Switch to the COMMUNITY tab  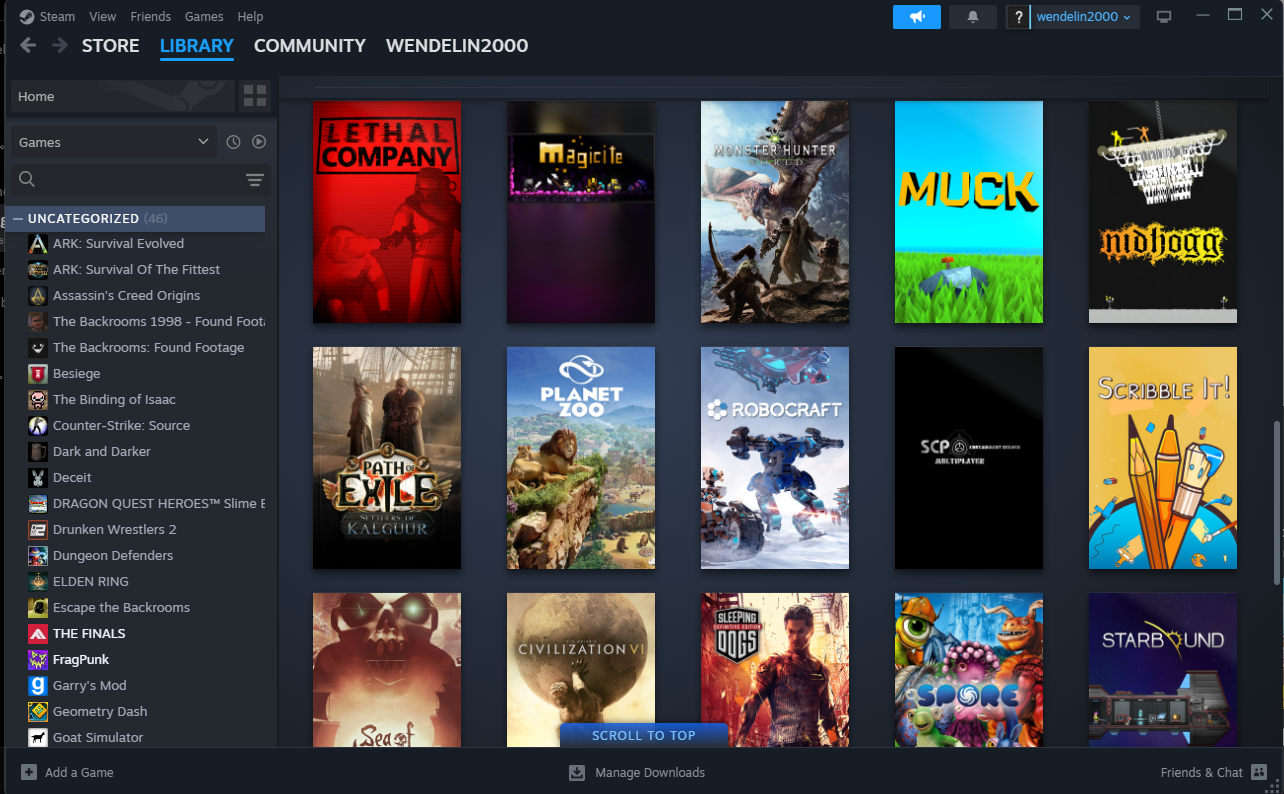pyautogui.click(x=310, y=46)
